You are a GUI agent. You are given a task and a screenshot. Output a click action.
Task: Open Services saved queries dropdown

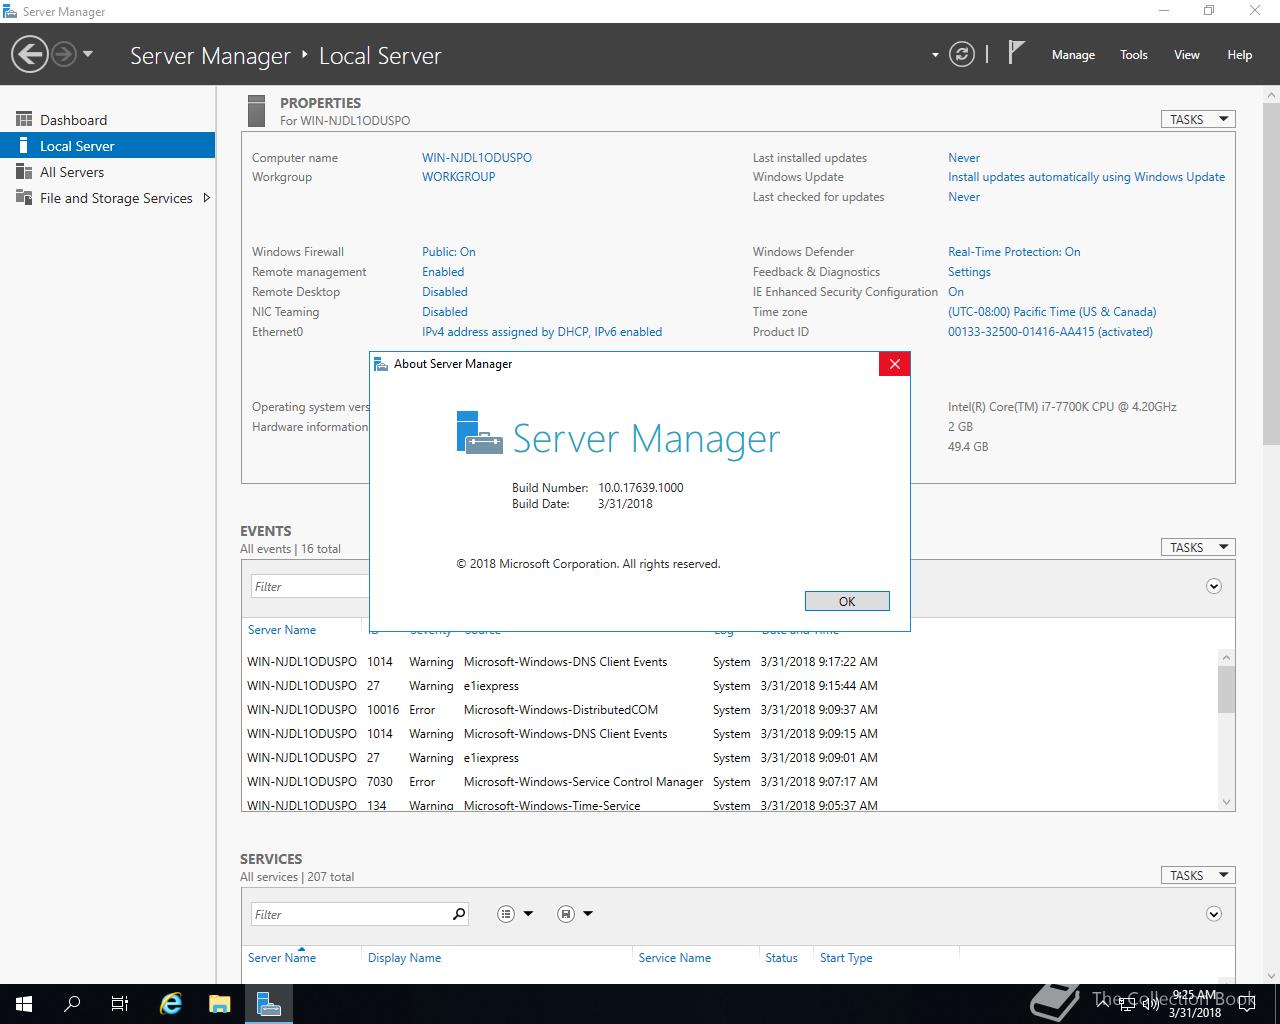[575, 913]
